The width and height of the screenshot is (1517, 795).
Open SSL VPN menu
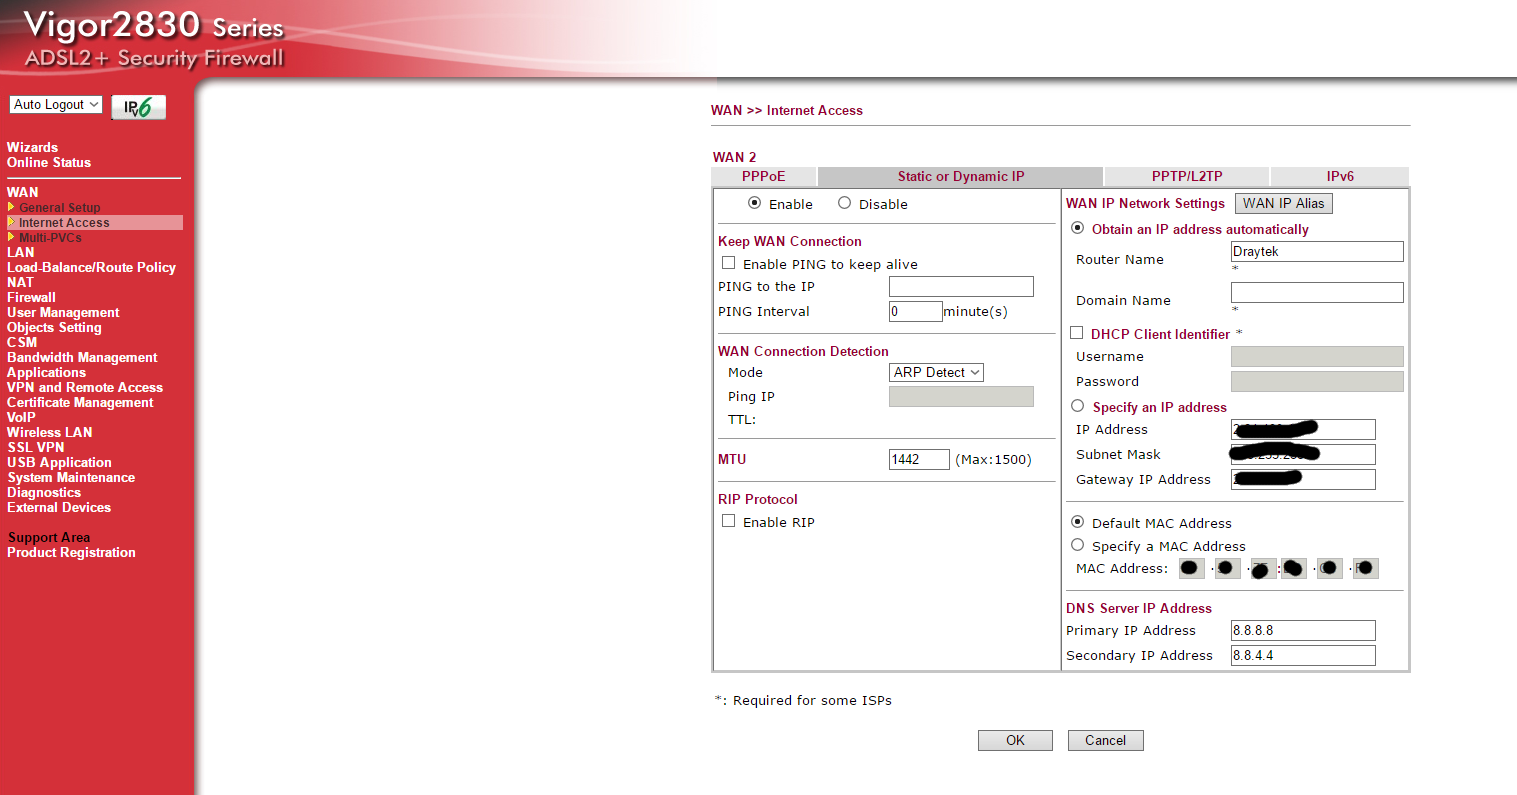[x=35, y=447]
